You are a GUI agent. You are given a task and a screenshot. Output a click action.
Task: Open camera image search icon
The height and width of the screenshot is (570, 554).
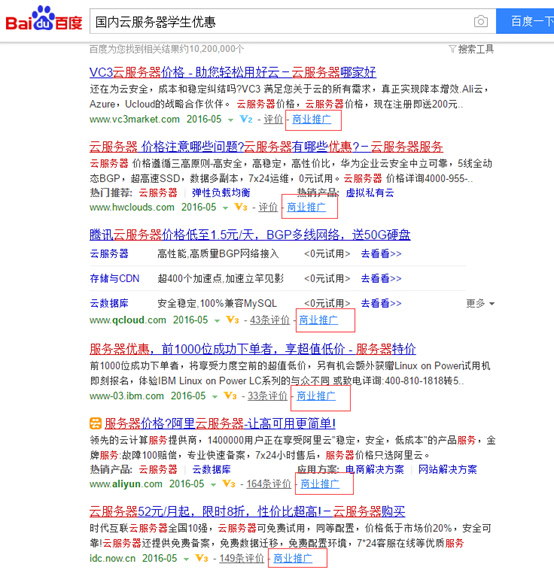point(481,21)
